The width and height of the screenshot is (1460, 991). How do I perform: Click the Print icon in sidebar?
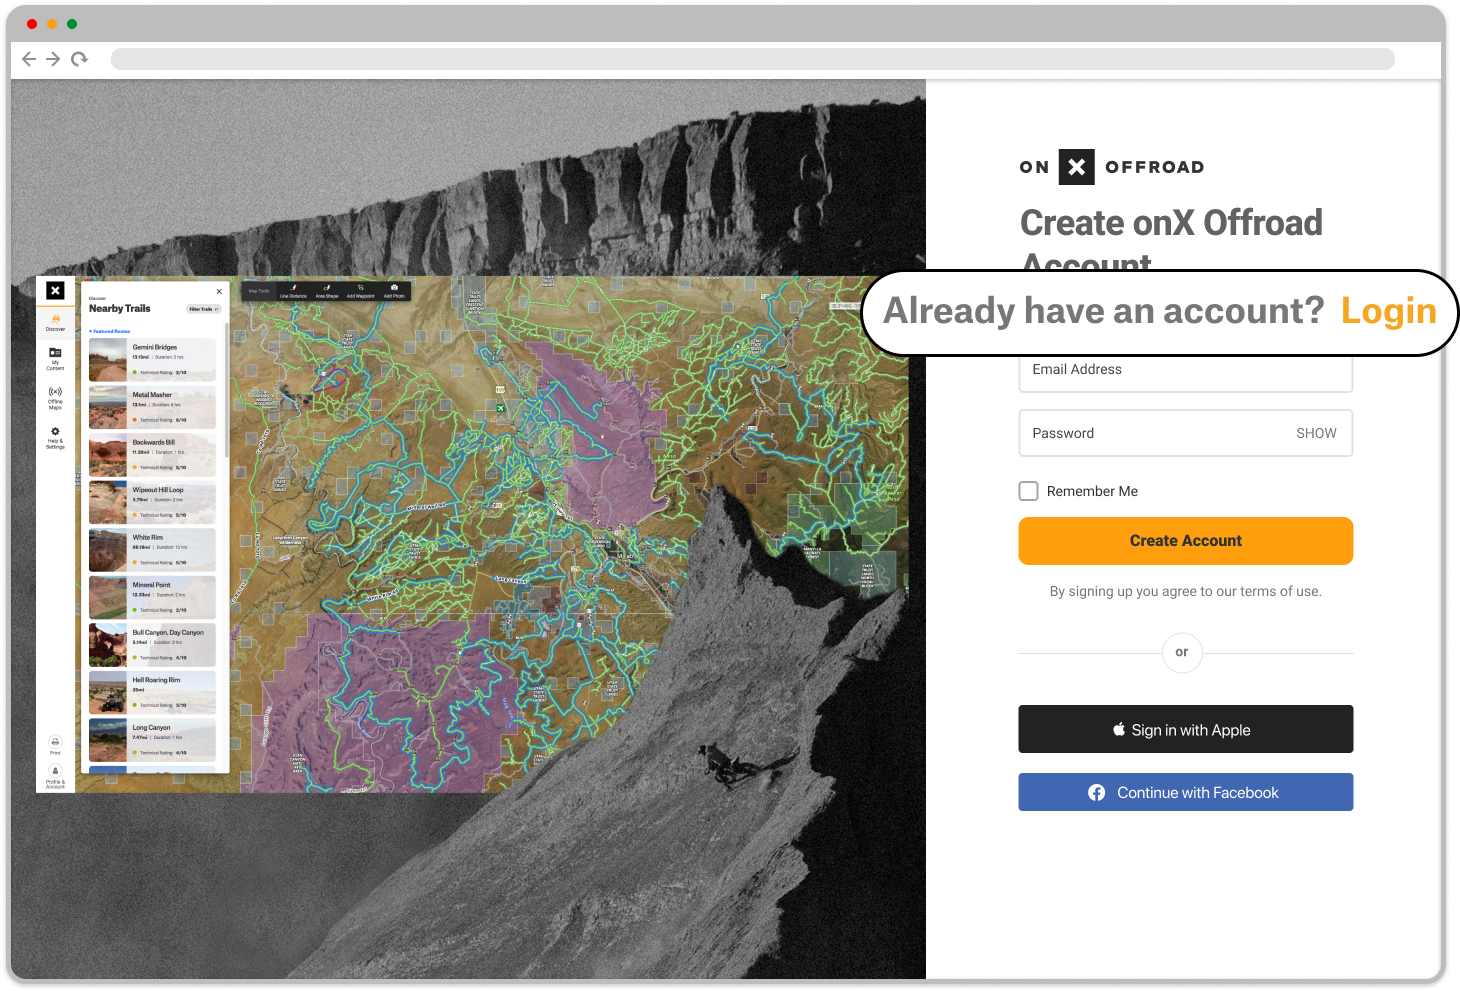[55, 744]
